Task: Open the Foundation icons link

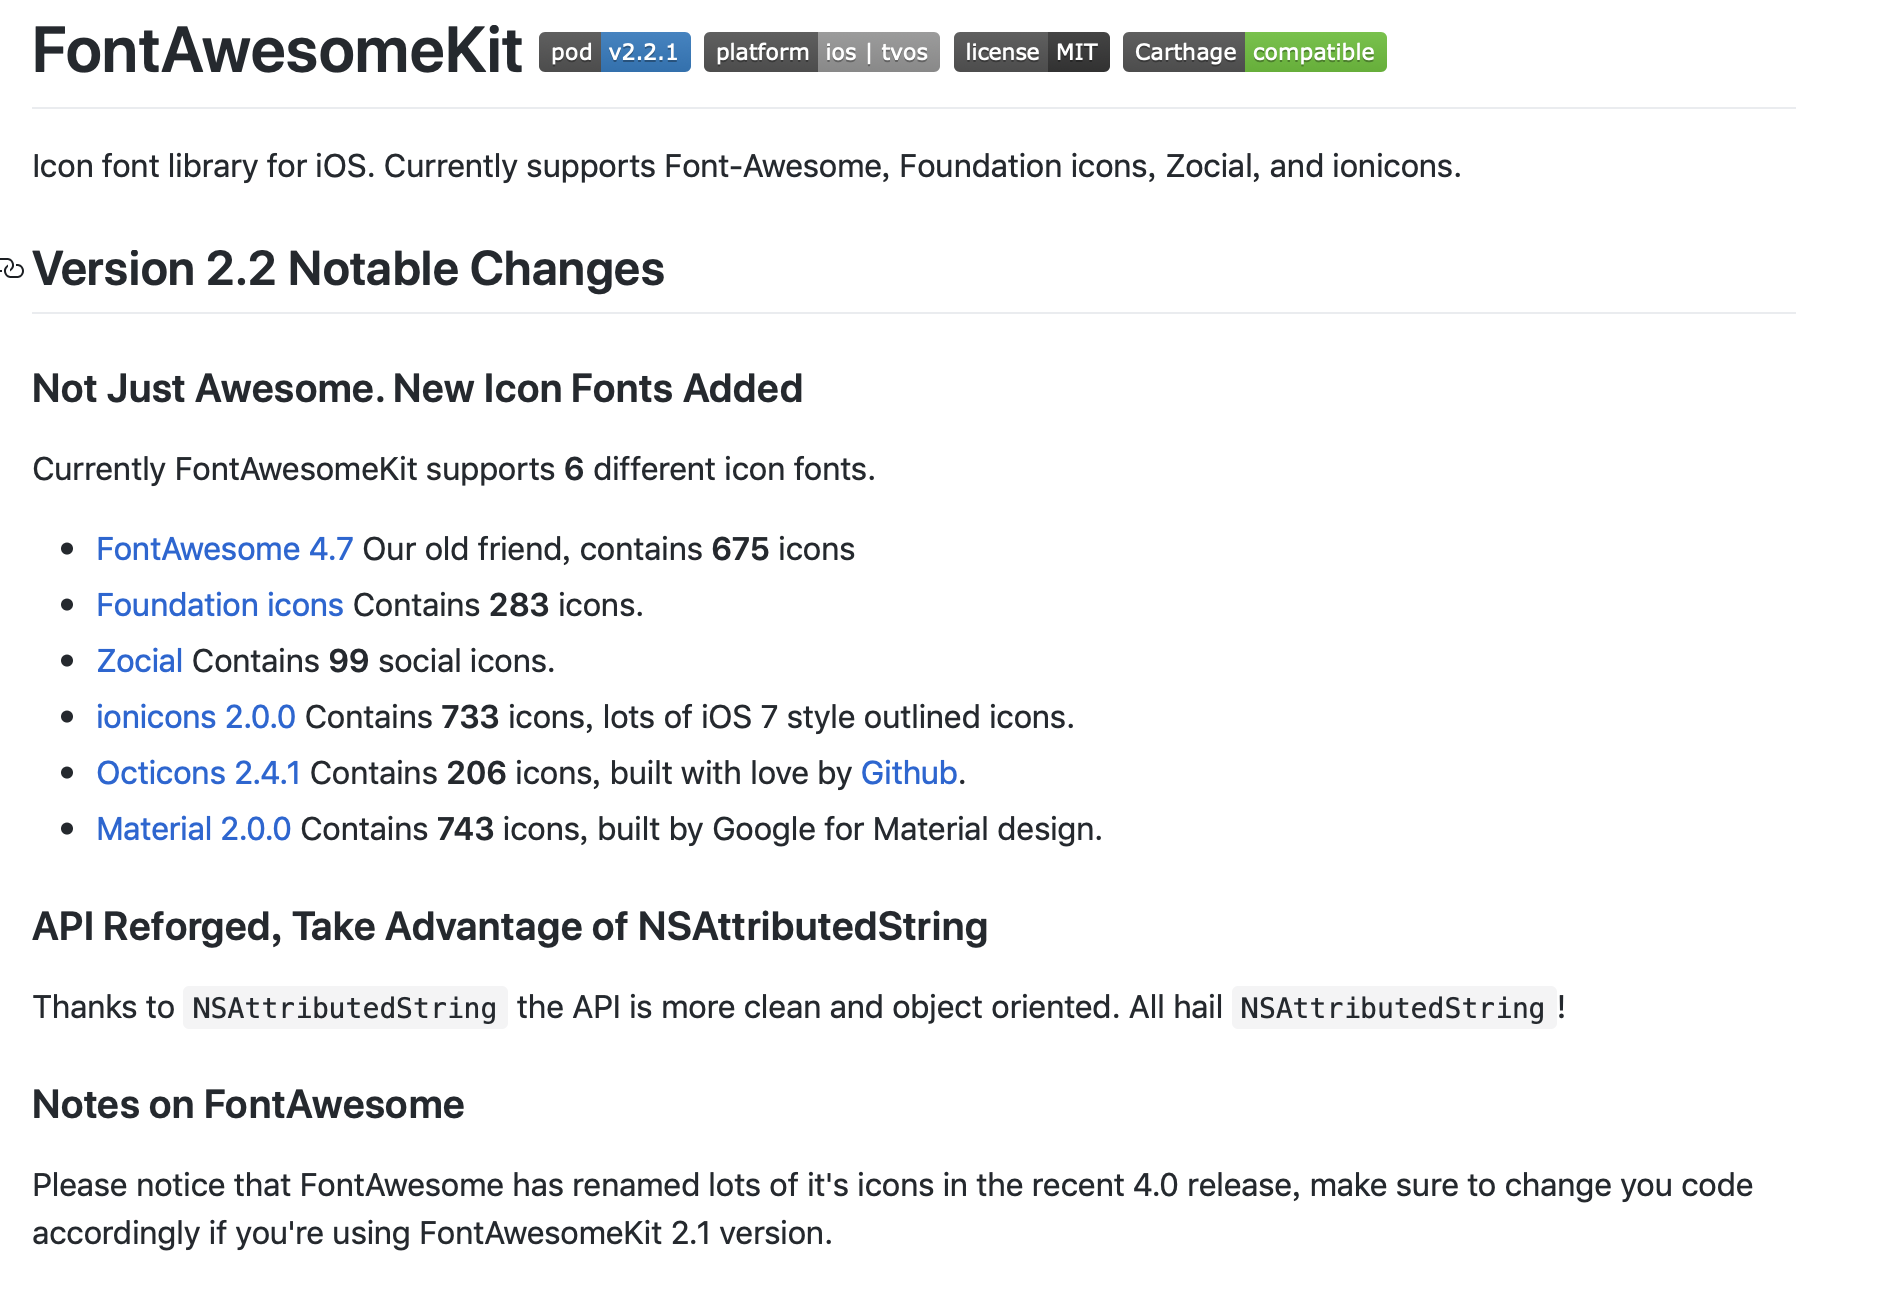Action: (219, 605)
